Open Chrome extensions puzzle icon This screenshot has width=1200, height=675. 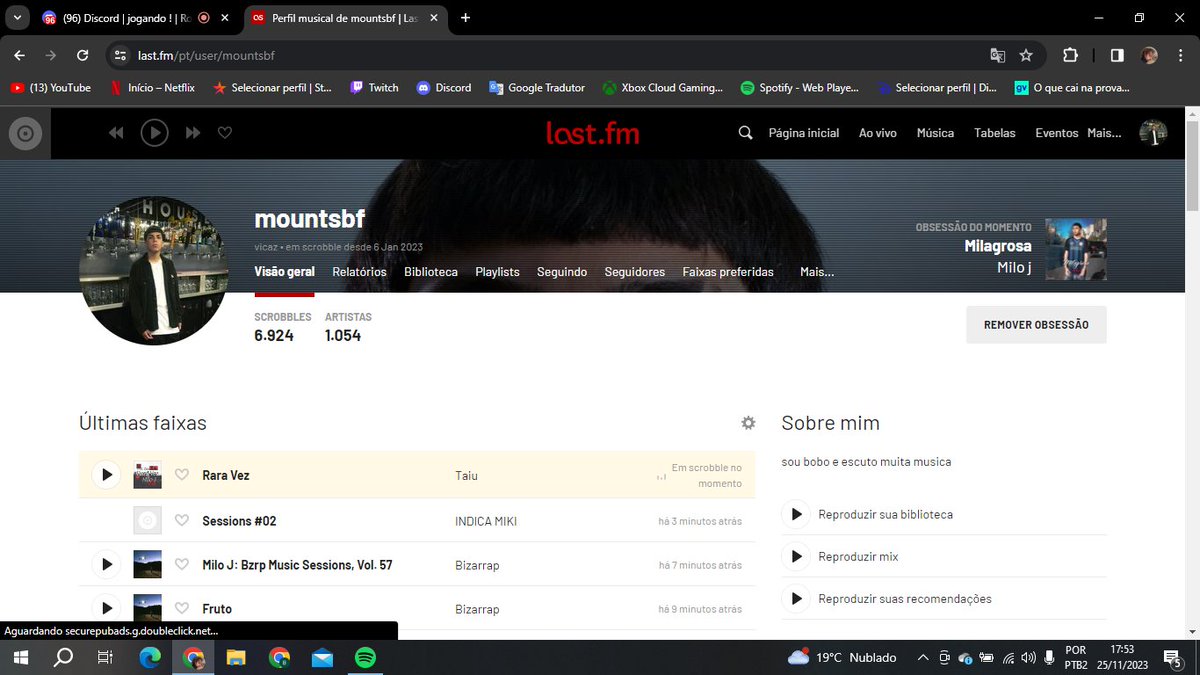[1070, 55]
